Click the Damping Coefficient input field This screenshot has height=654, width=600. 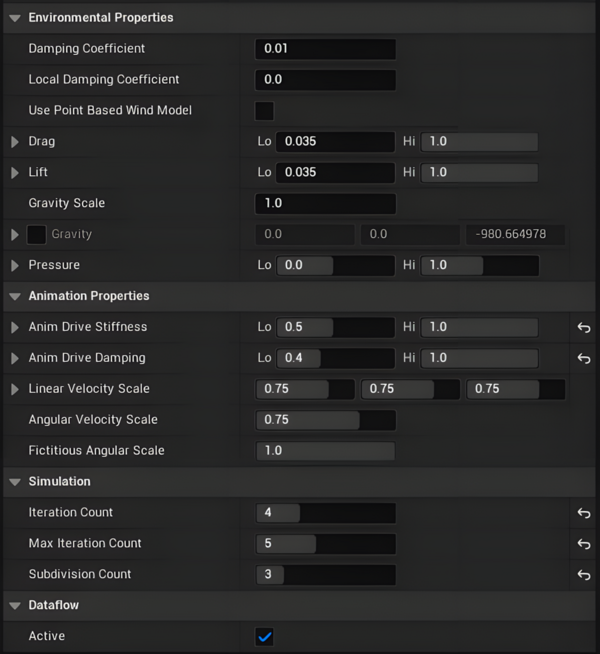click(326, 49)
